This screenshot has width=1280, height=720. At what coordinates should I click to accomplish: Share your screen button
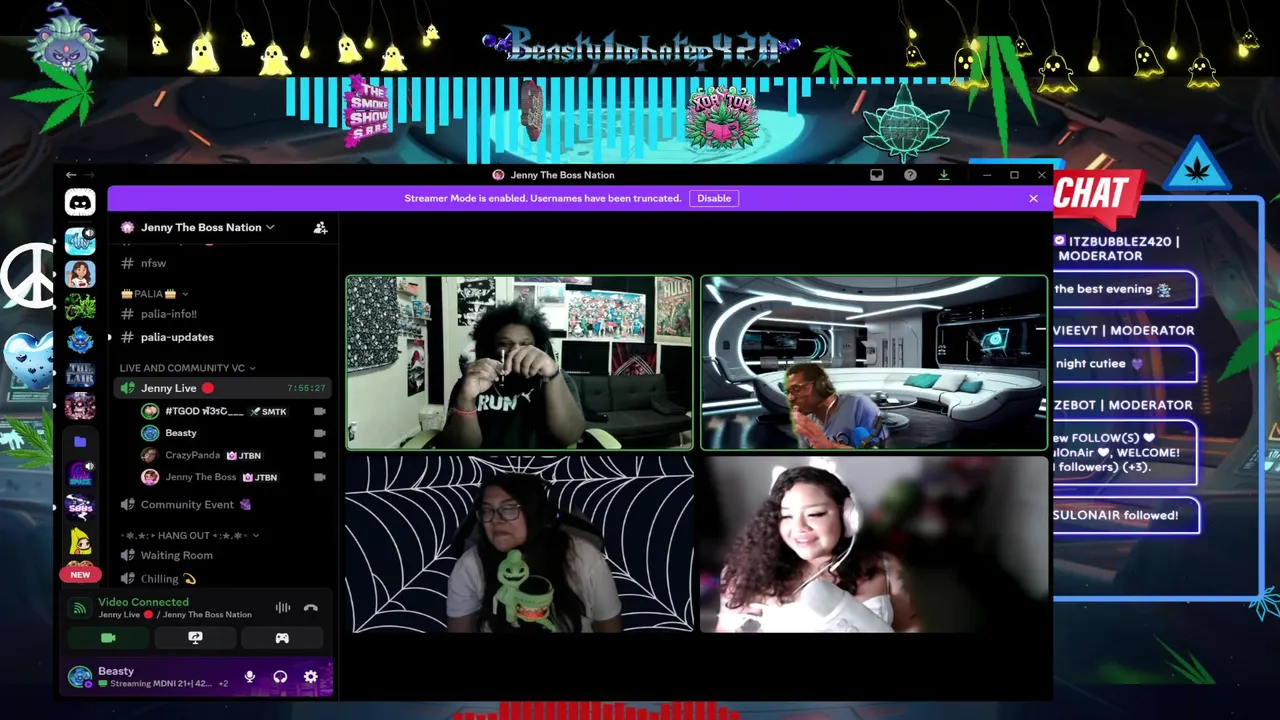click(x=195, y=638)
